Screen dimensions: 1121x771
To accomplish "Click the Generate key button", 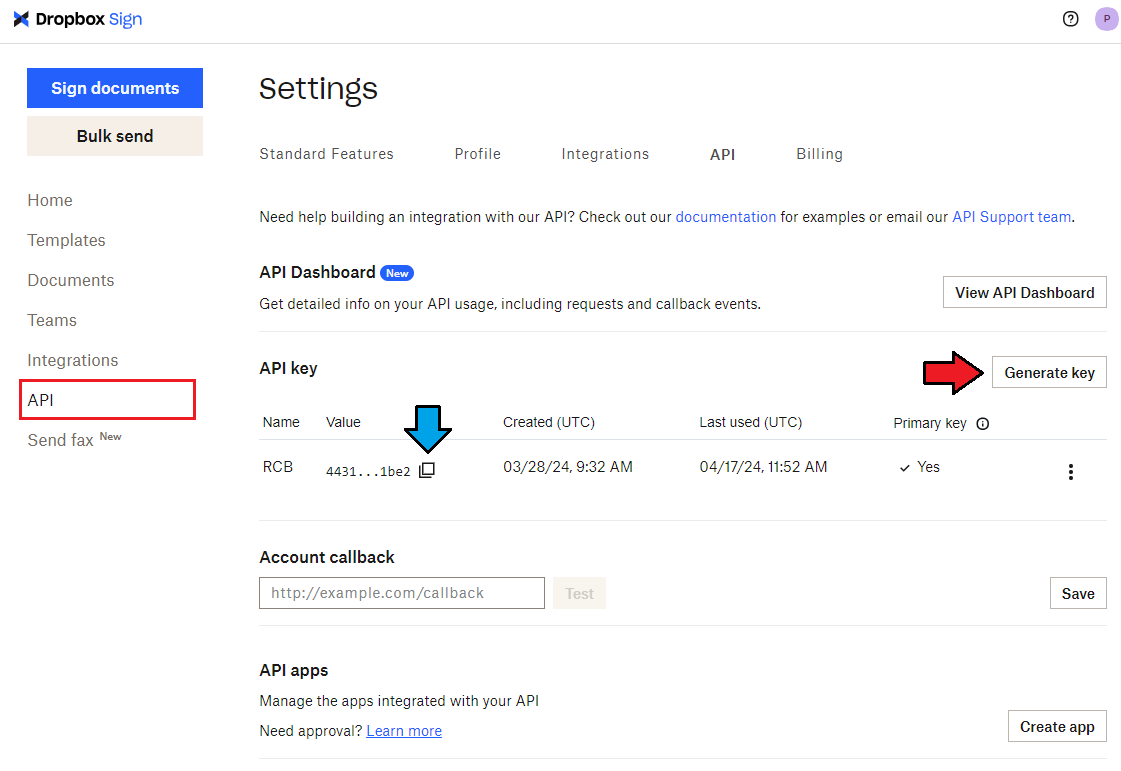I will [1049, 373].
